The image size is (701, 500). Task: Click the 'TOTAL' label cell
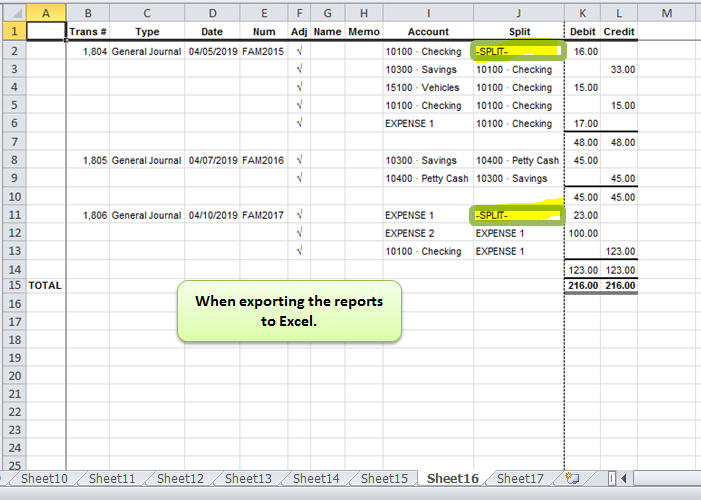click(46, 285)
